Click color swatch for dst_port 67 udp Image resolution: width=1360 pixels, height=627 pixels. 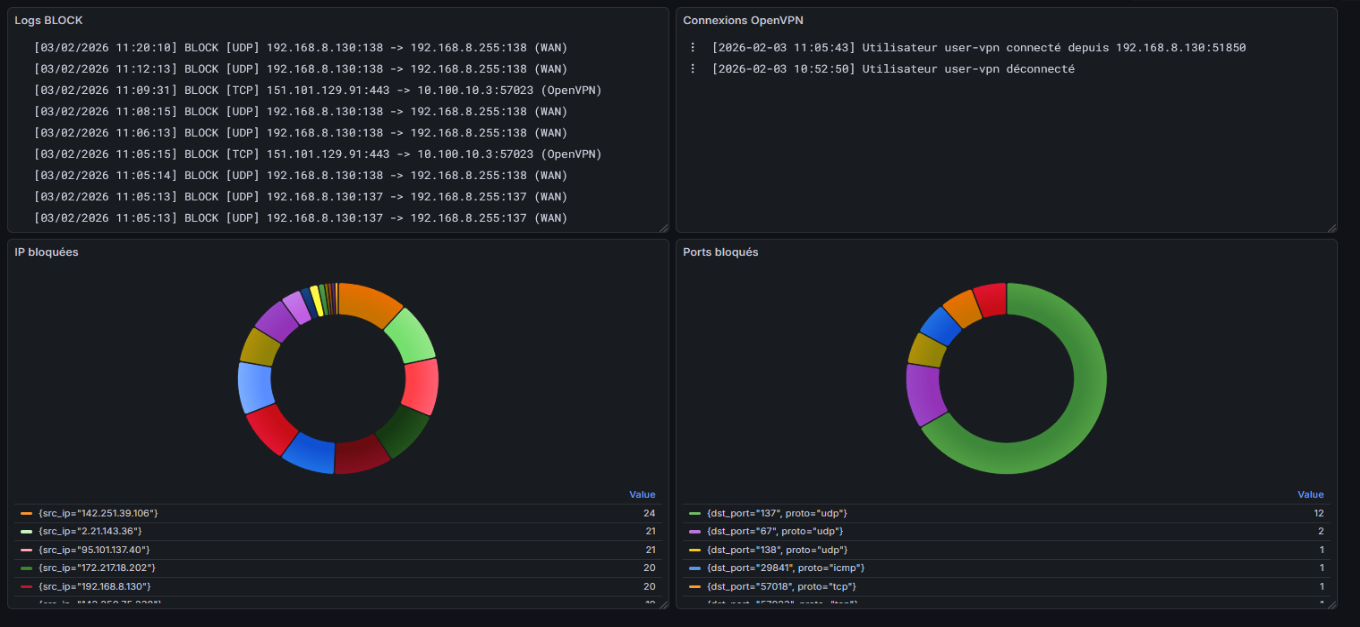click(695, 531)
